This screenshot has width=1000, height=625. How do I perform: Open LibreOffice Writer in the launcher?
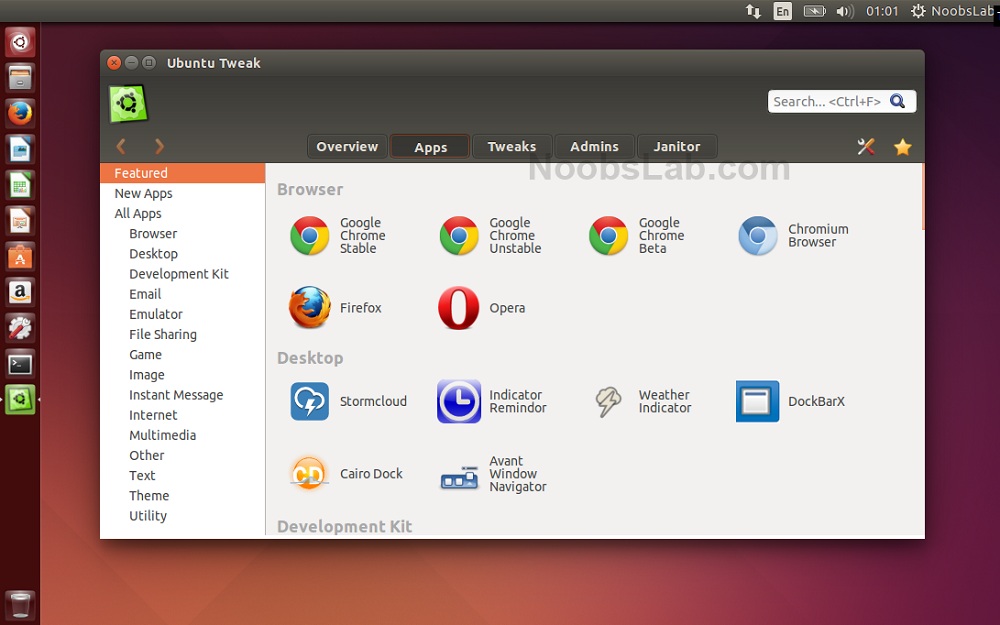point(20,149)
